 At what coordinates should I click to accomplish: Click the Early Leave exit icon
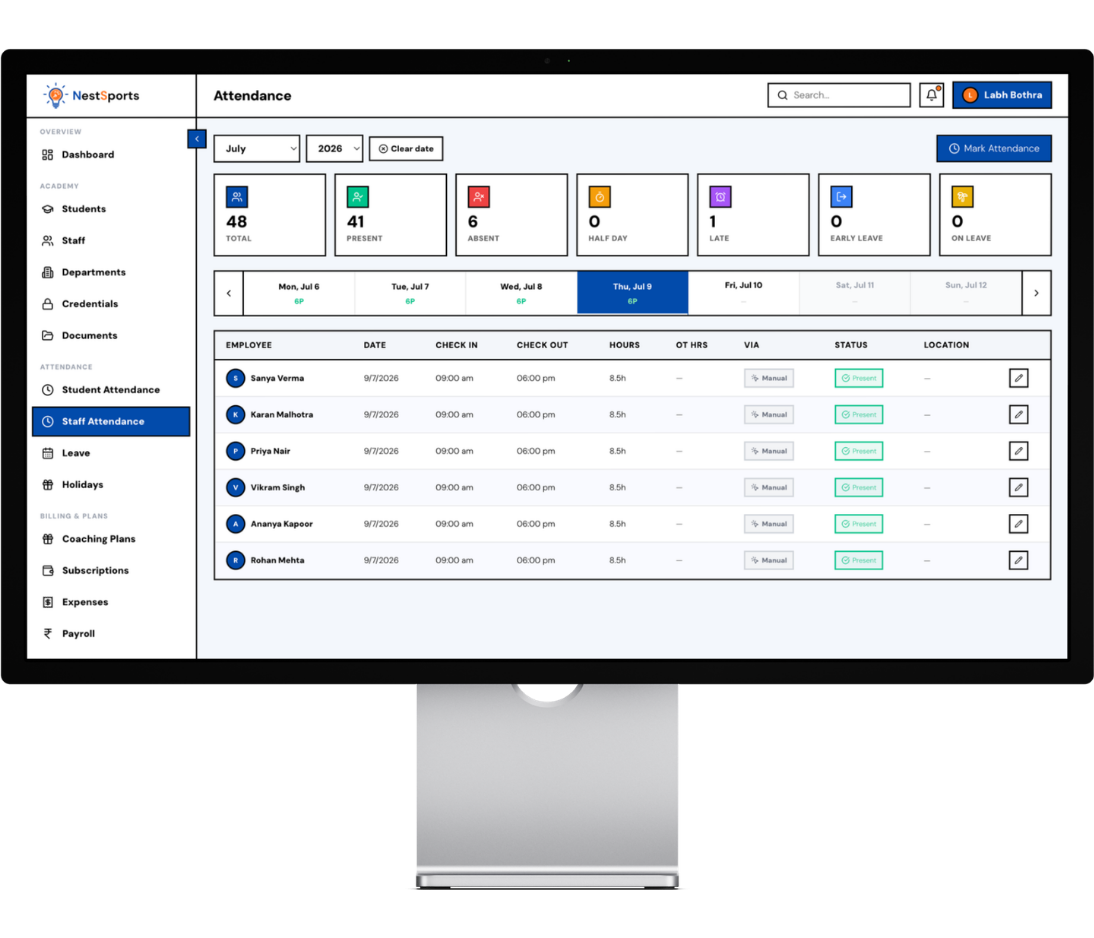(x=841, y=197)
